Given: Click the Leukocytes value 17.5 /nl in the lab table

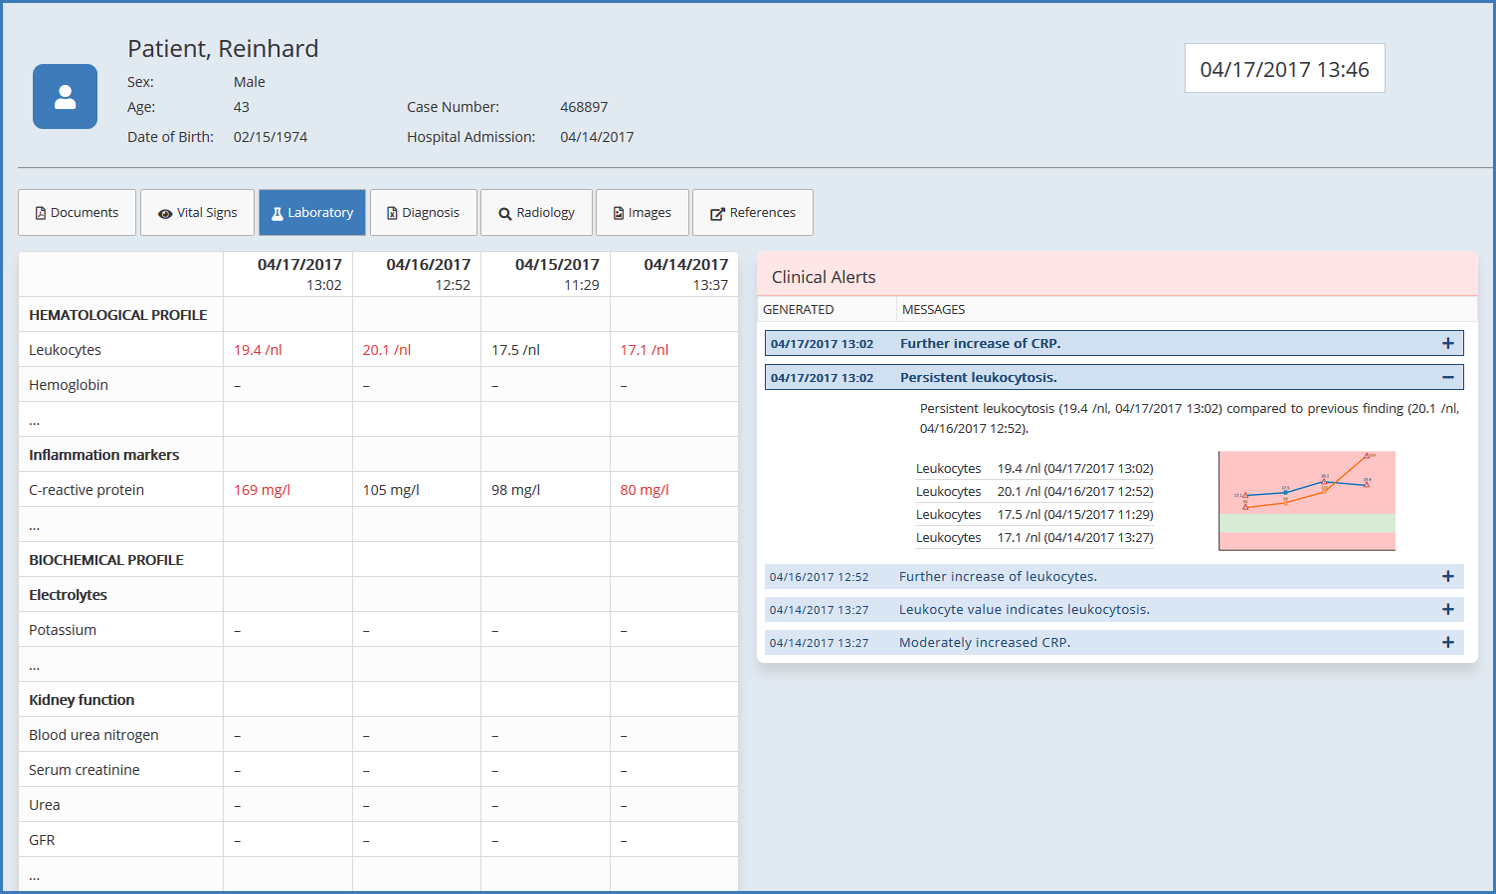Looking at the screenshot, I should tap(516, 350).
